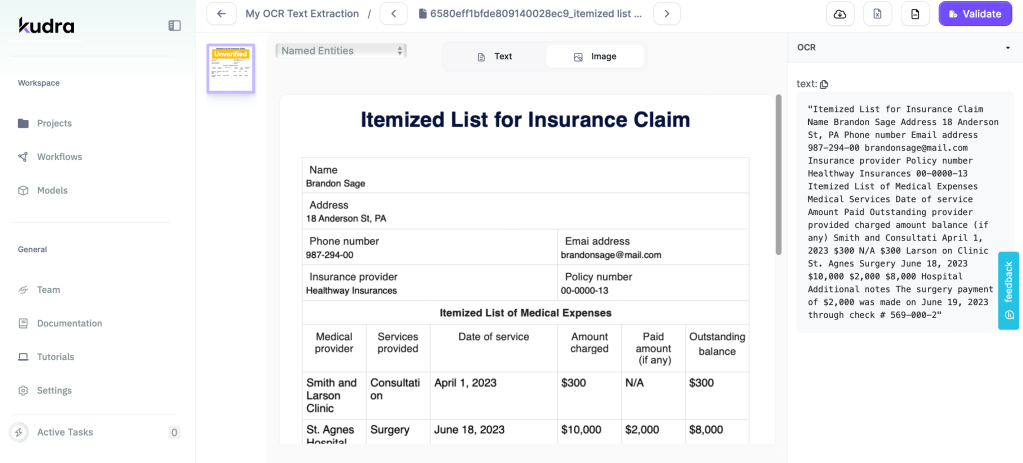Viewport: 1023px width, 463px height.
Task: Click the Active Tasks count badge
Action: pyautogui.click(x=174, y=432)
